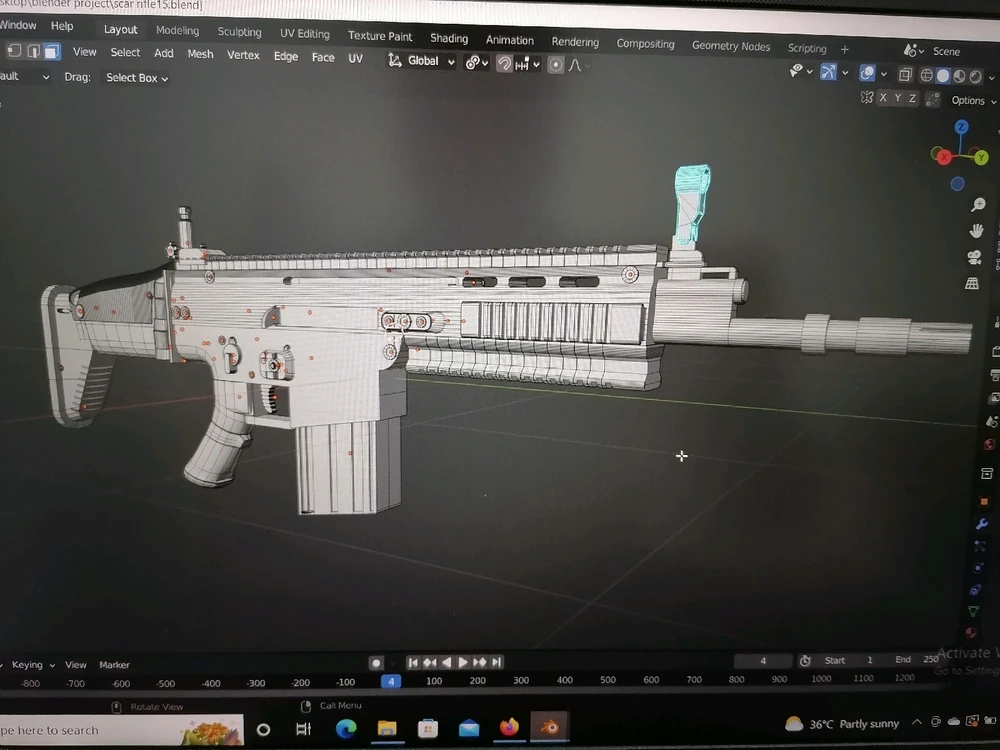Switch to the Sculpting workspace tab
Screen dimensions: 1000x750
[239, 32]
